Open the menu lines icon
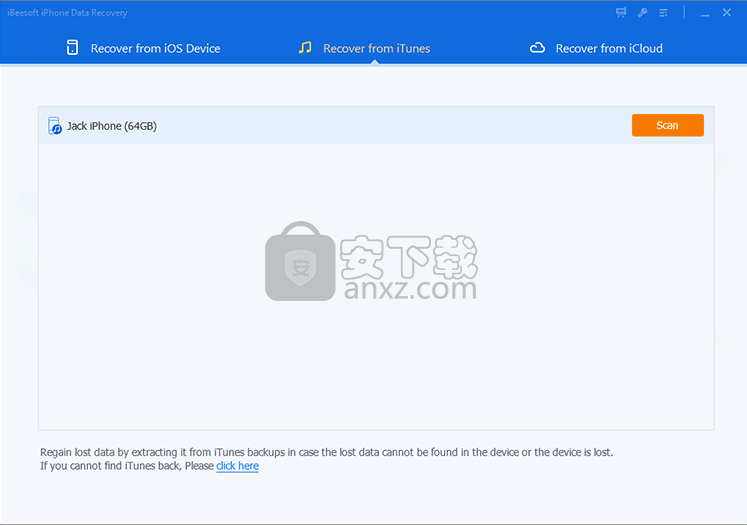Screen dimensions: 747x526 coord(663,13)
